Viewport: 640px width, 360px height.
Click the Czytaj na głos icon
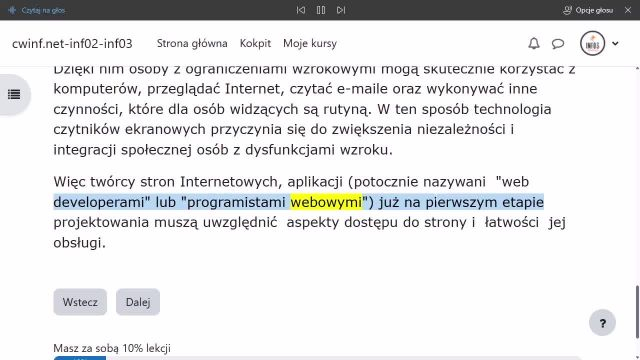pos(12,10)
